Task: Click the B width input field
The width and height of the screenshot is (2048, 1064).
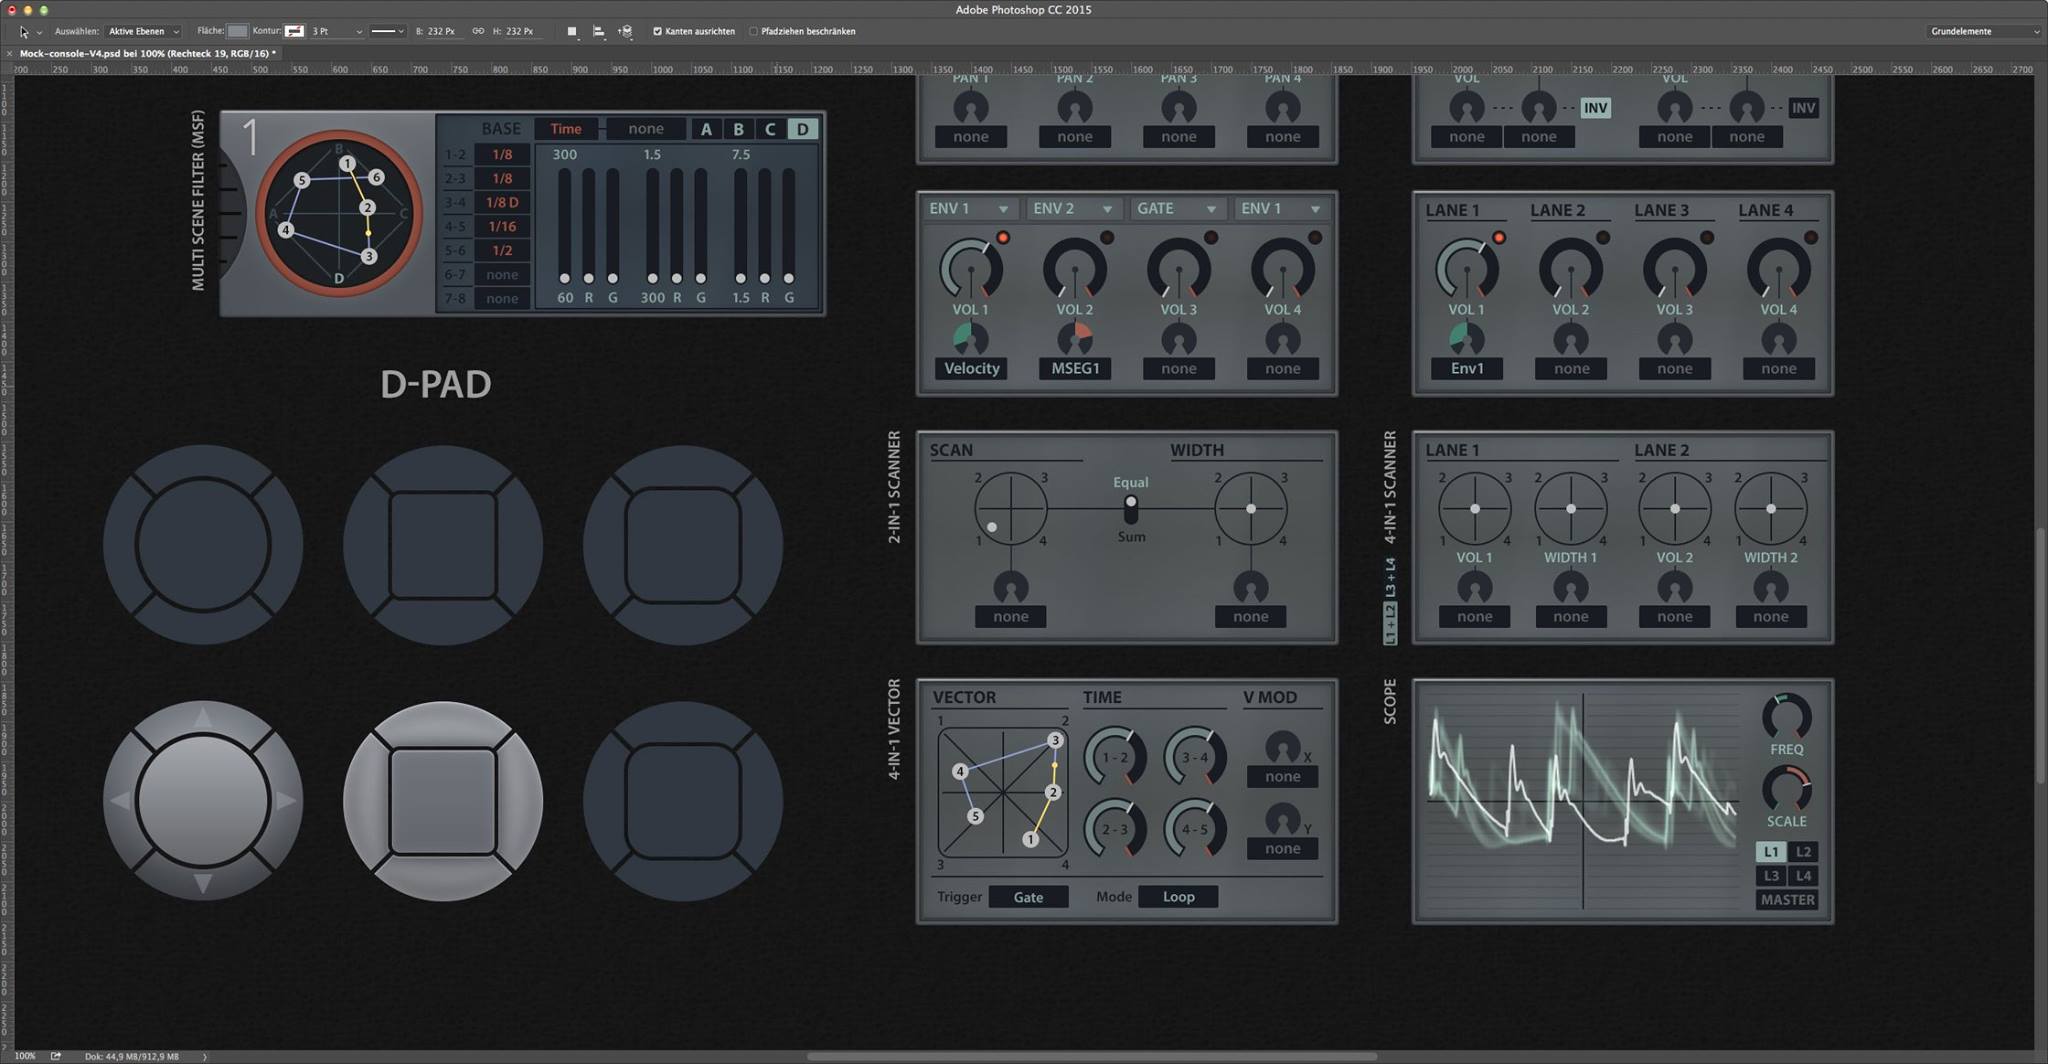Action: pyautogui.click(x=442, y=32)
